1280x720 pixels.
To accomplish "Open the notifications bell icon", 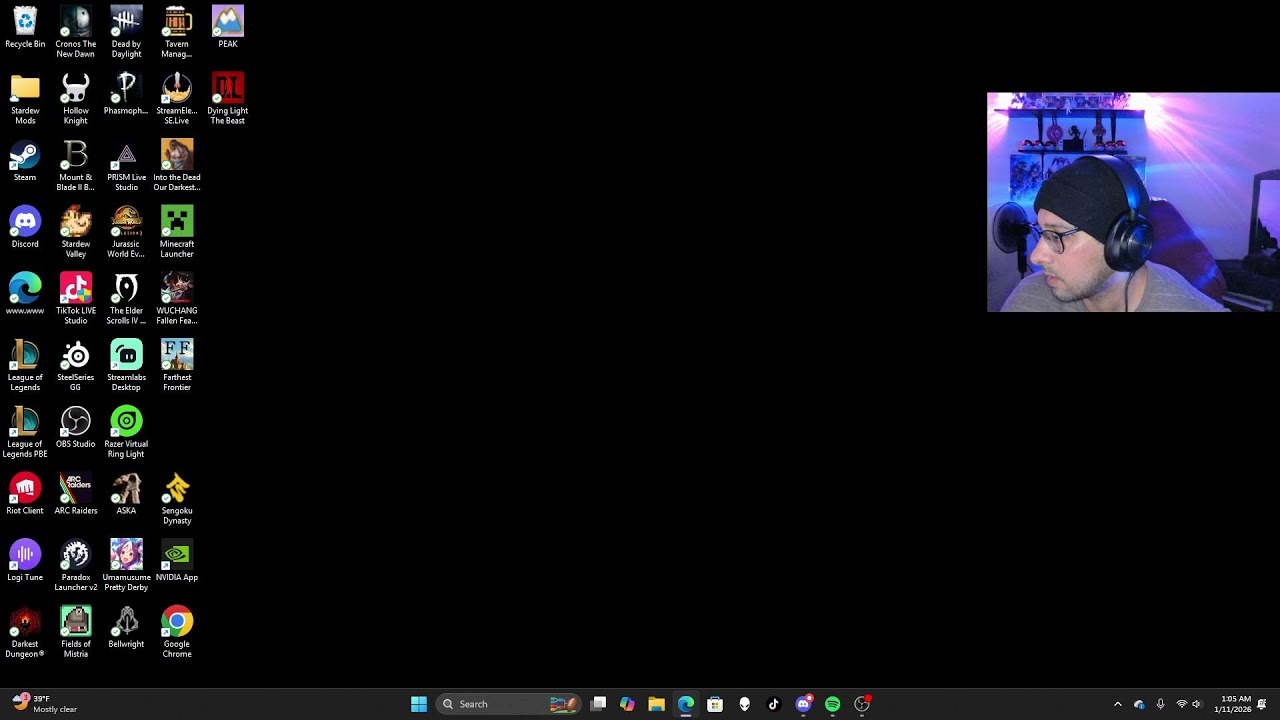I will tap(1262, 704).
